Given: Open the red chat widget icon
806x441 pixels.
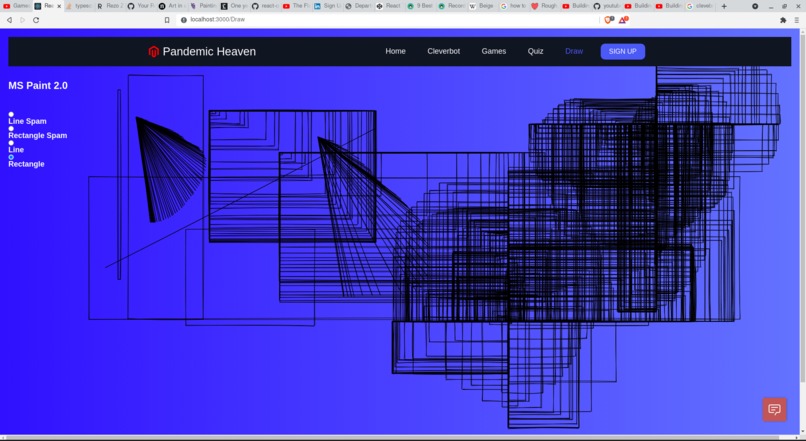Looking at the screenshot, I should click(774, 409).
